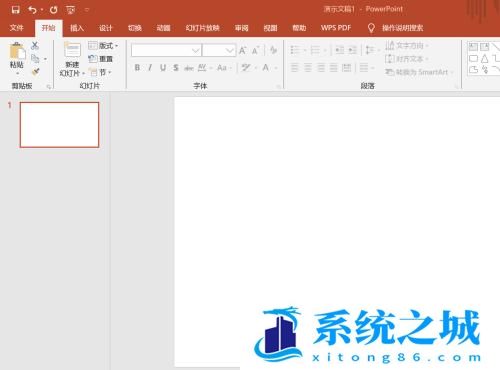This screenshot has width=500, height=370.
Task: Open the 切换 (Transitions) tab
Action: pyautogui.click(x=135, y=28)
